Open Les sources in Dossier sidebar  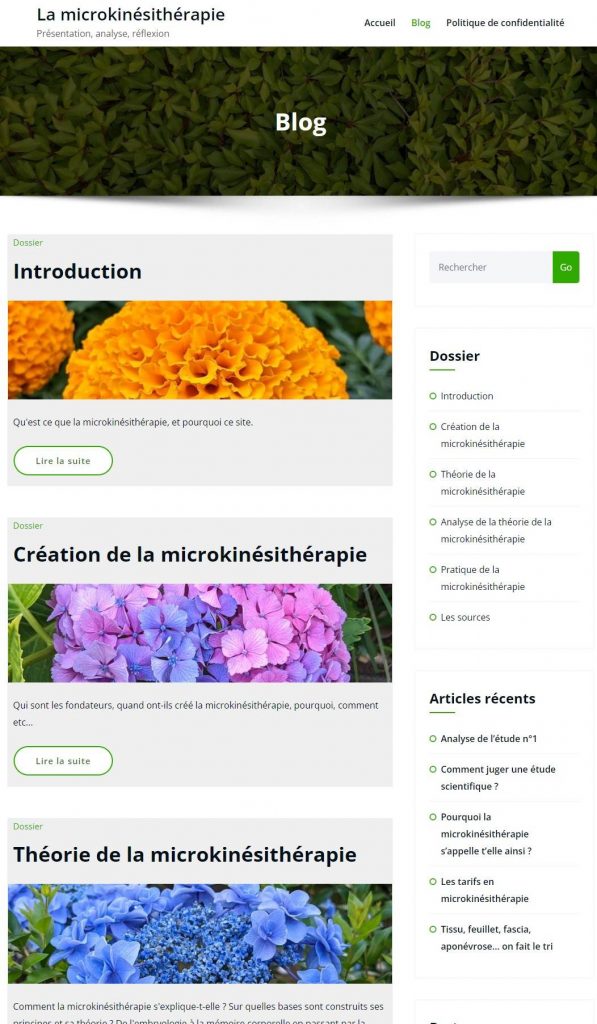click(x=465, y=617)
